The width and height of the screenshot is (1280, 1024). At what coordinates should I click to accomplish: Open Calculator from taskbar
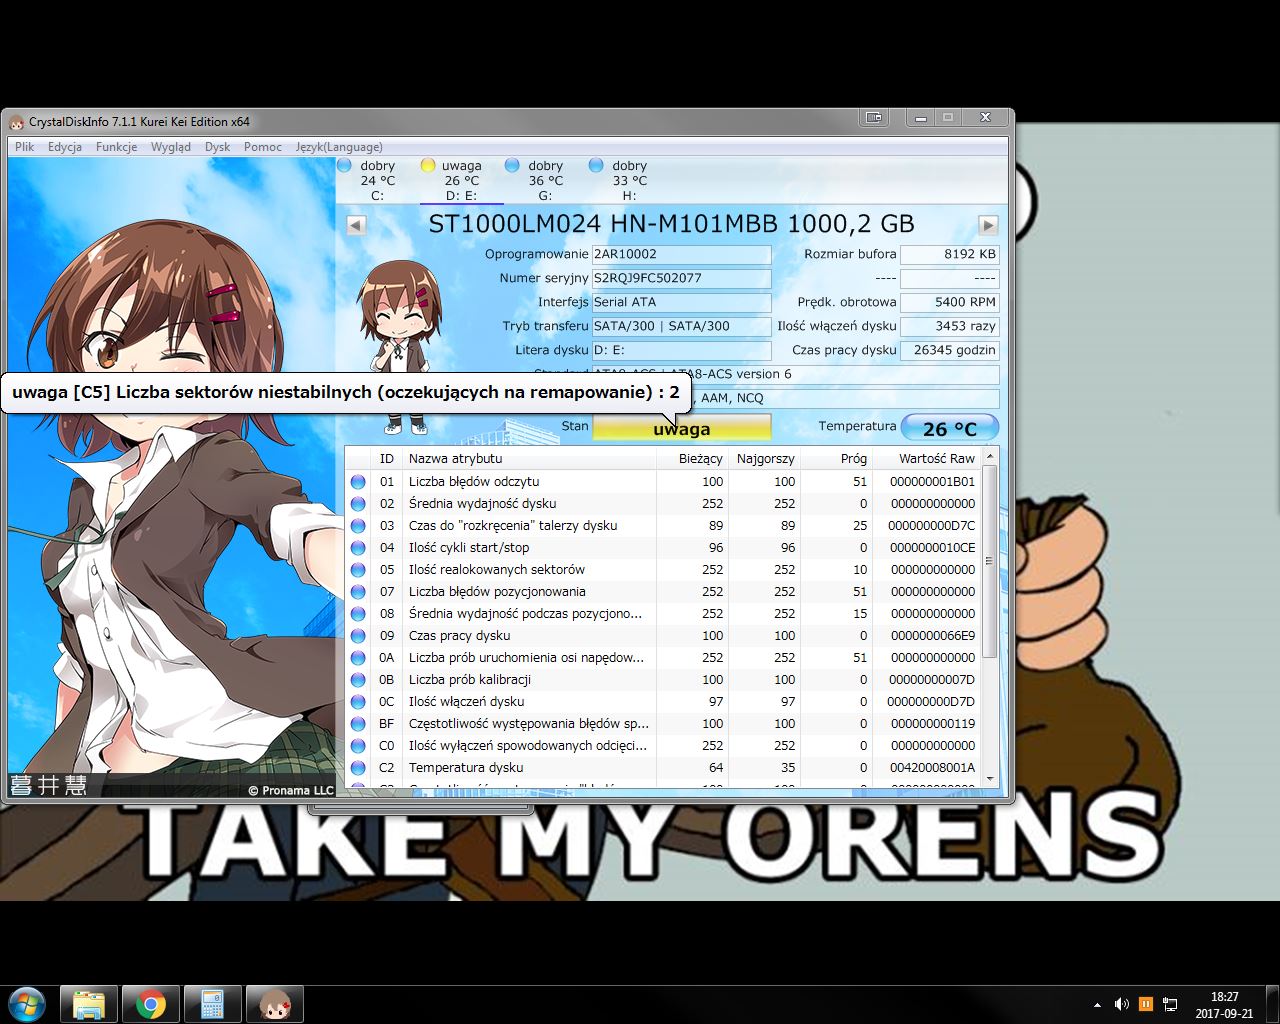click(213, 1004)
